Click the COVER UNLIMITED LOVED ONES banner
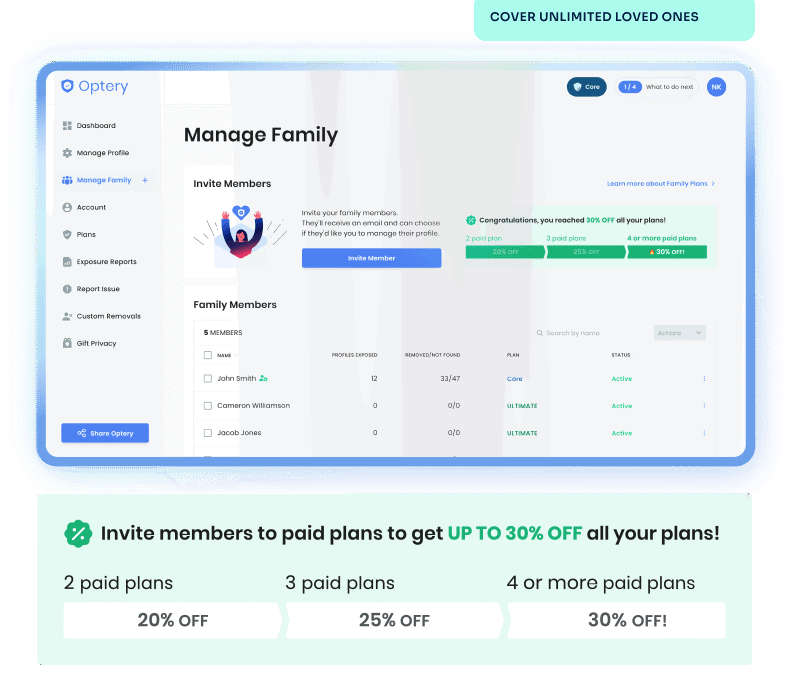 614,18
